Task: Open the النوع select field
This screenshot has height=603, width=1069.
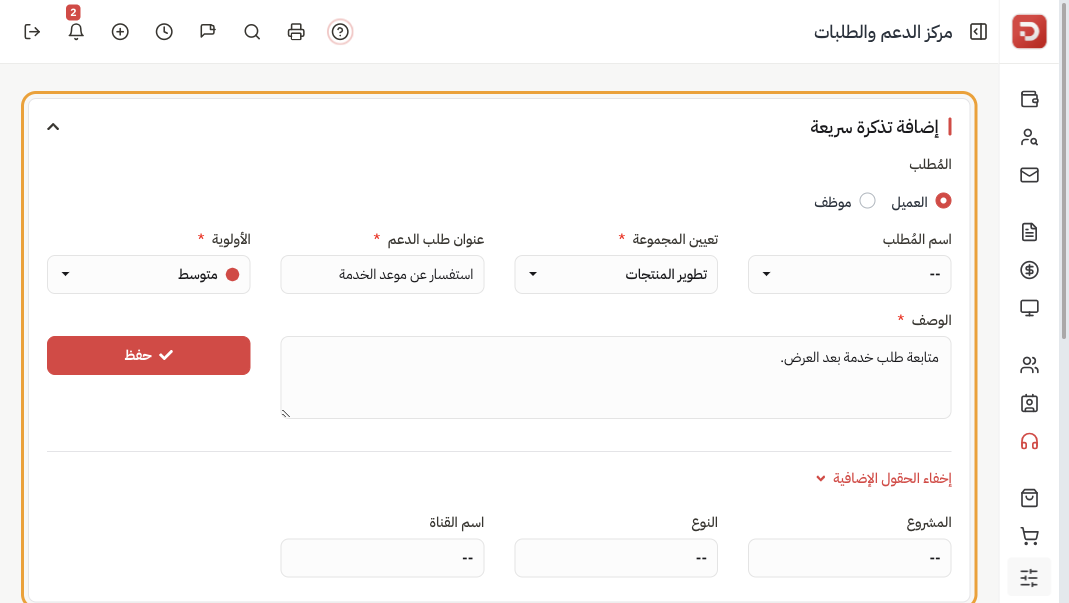Action: (616, 558)
